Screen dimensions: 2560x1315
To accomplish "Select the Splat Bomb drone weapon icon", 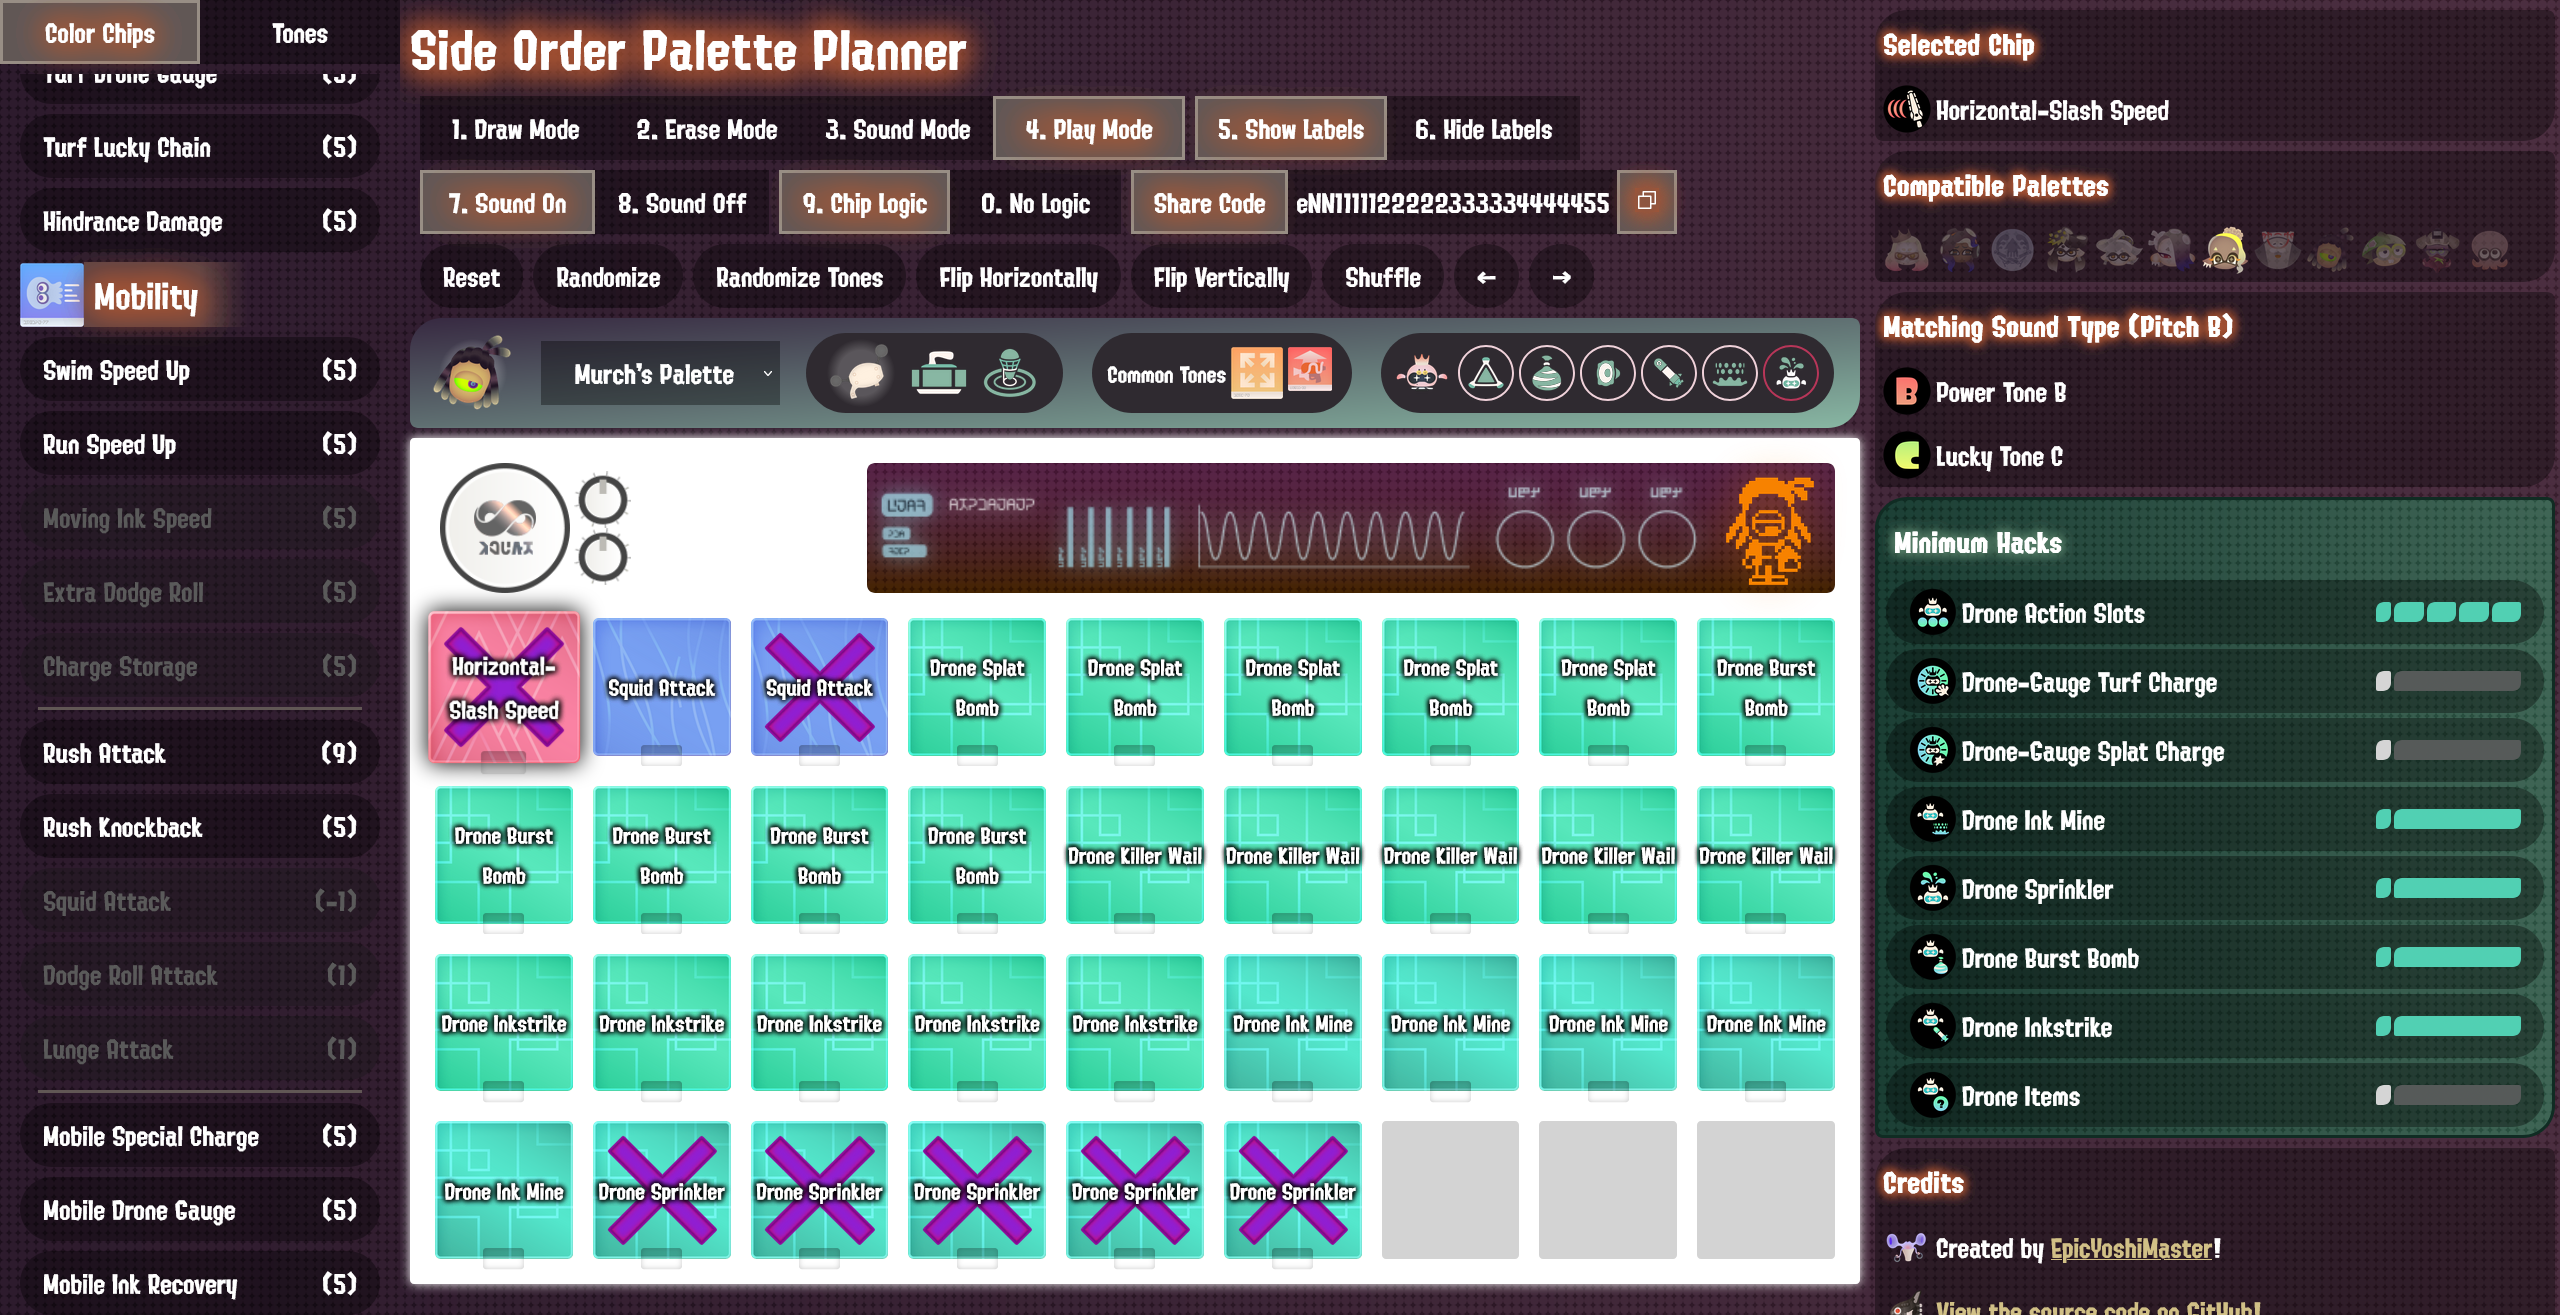I will [x=1486, y=375].
